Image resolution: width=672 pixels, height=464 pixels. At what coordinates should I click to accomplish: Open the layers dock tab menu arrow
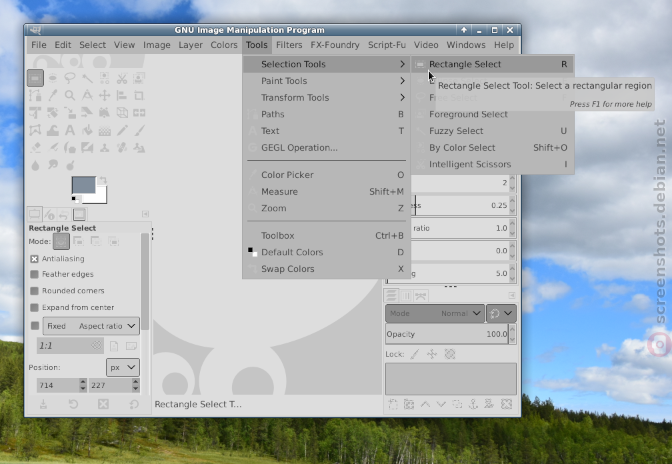click(x=512, y=296)
